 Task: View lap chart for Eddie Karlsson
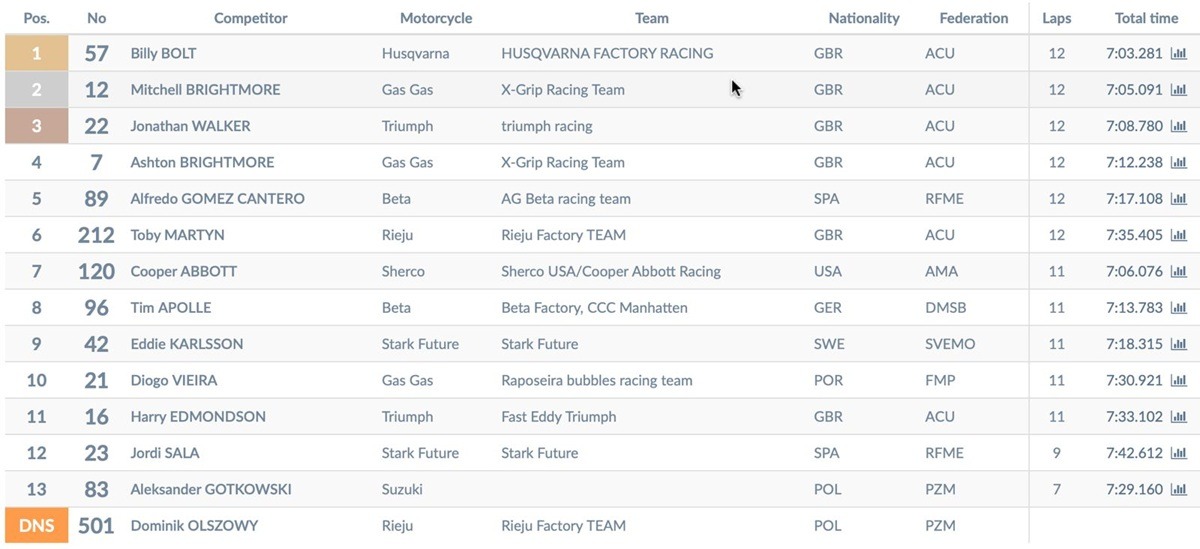tap(1178, 344)
